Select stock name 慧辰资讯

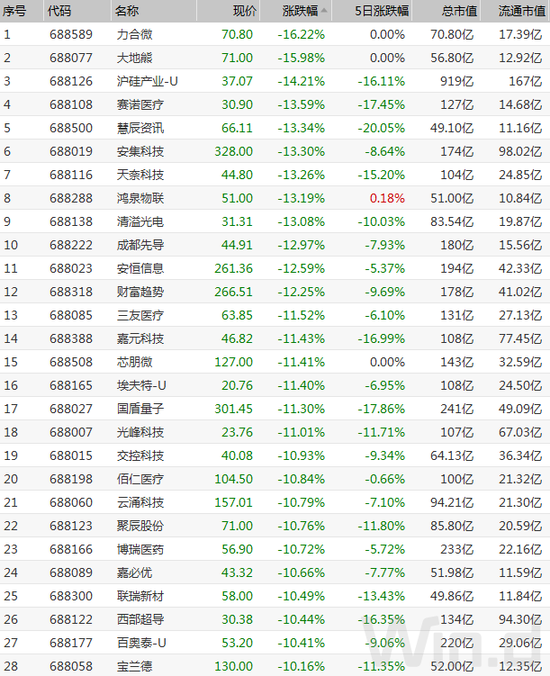pyautogui.click(x=140, y=128)
